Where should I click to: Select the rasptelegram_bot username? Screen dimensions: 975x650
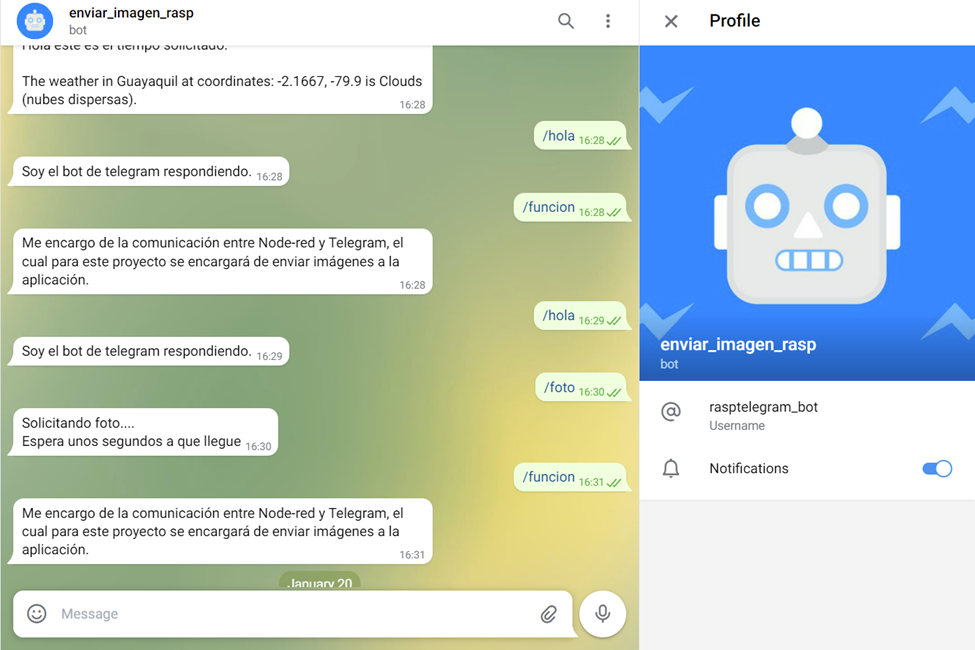tap(762, 407)
